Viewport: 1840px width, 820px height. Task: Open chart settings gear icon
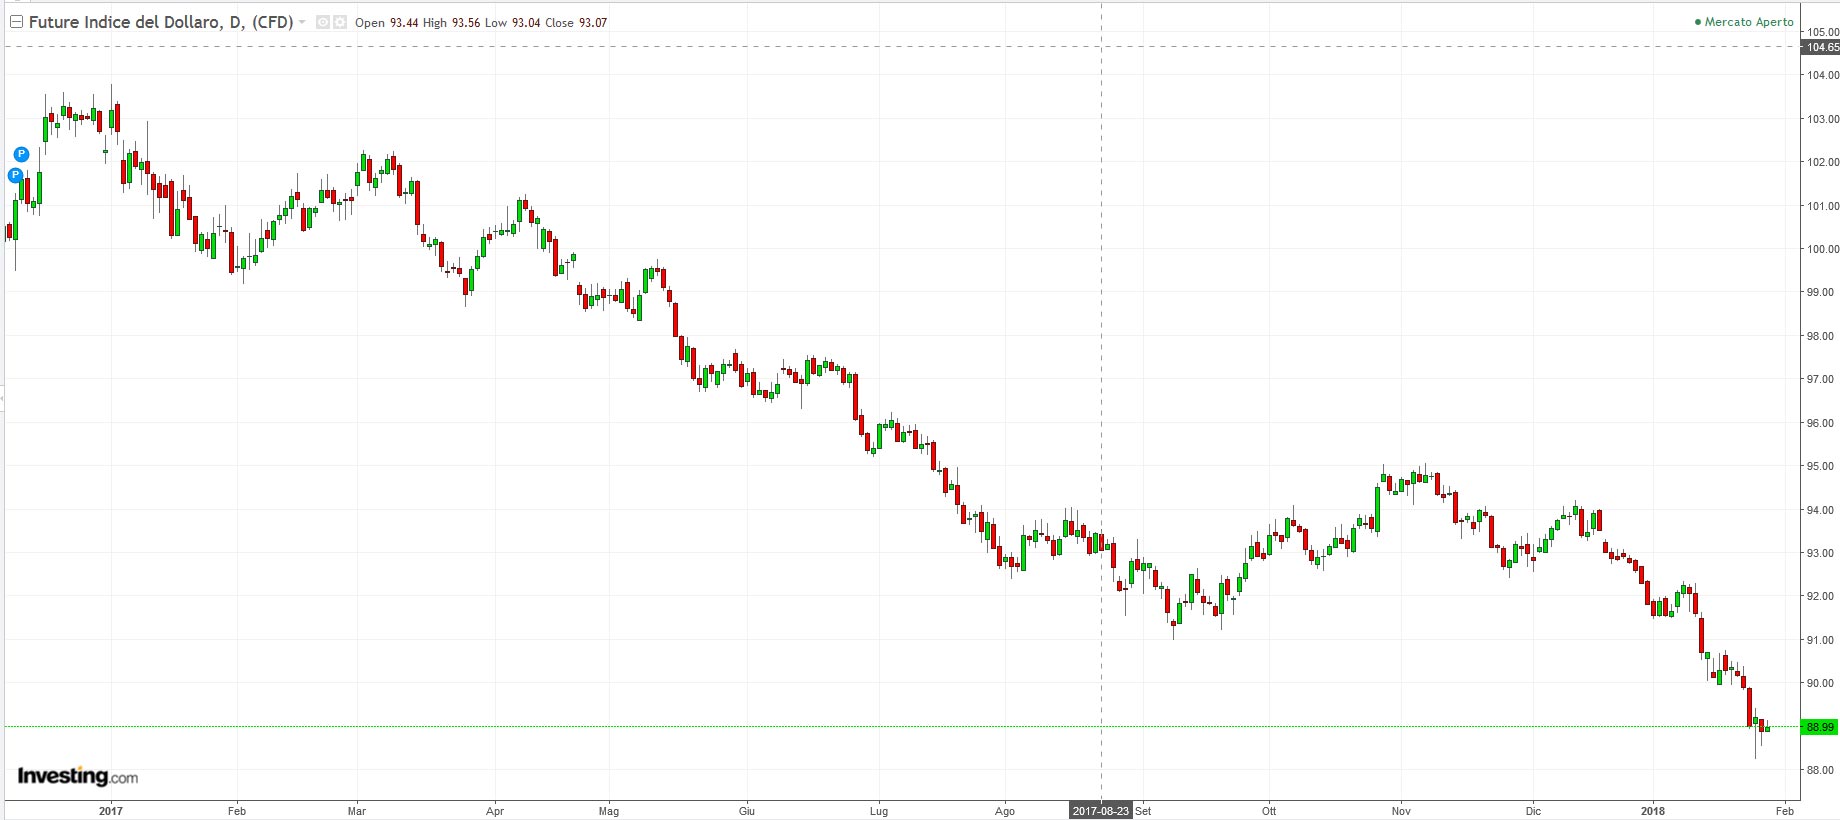pos(340,22)
